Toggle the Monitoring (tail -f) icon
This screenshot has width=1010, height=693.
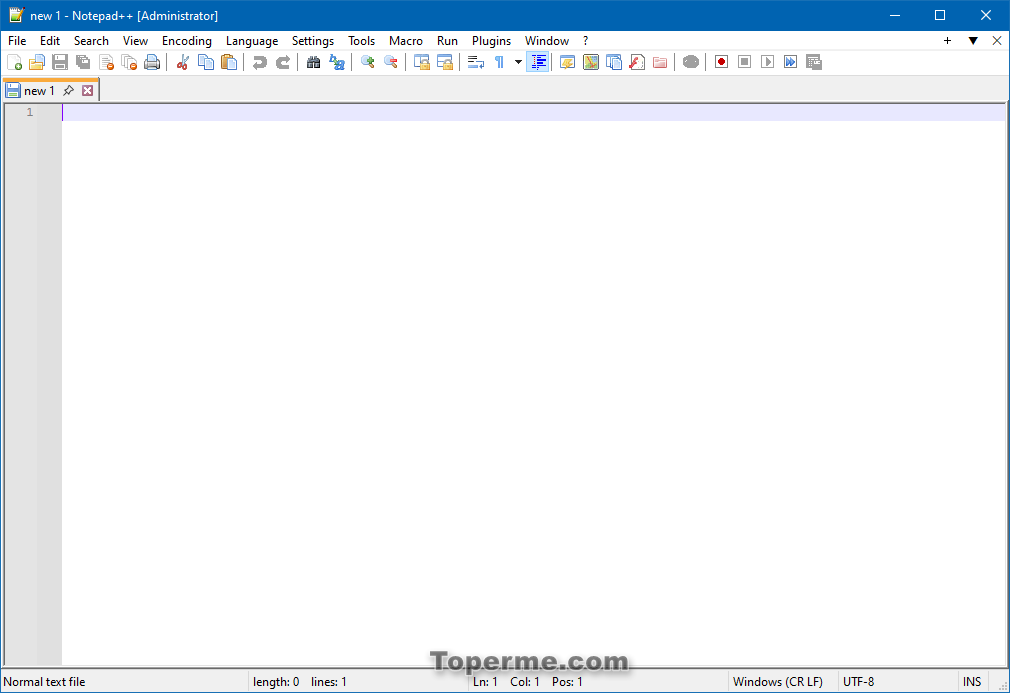(x=691, y=62)
